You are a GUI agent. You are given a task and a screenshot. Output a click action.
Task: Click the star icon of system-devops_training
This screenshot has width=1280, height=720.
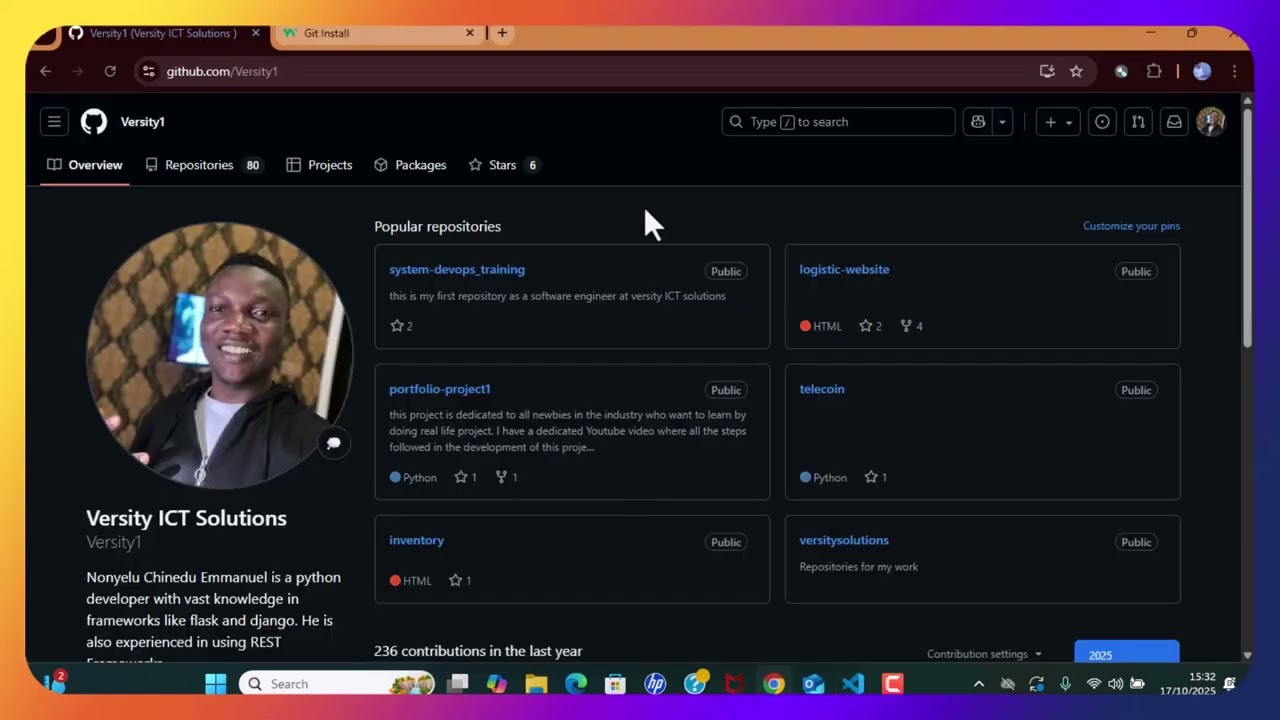(397, 326)
